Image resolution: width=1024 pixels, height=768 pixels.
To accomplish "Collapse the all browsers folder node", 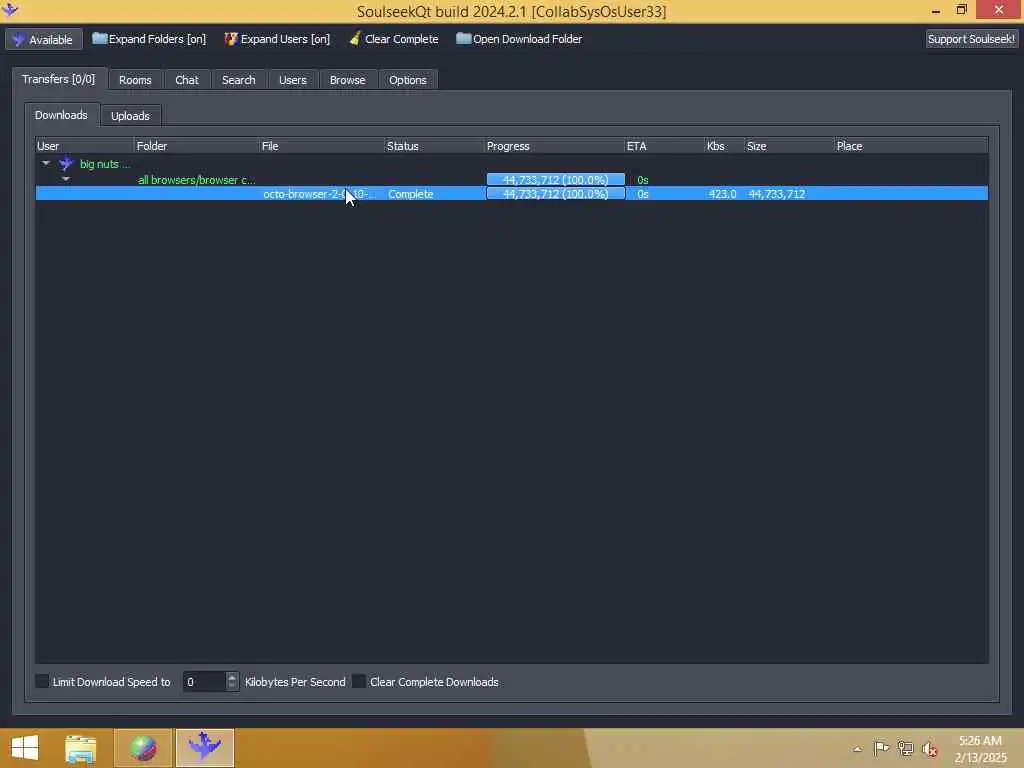I will tap(66, 179).
